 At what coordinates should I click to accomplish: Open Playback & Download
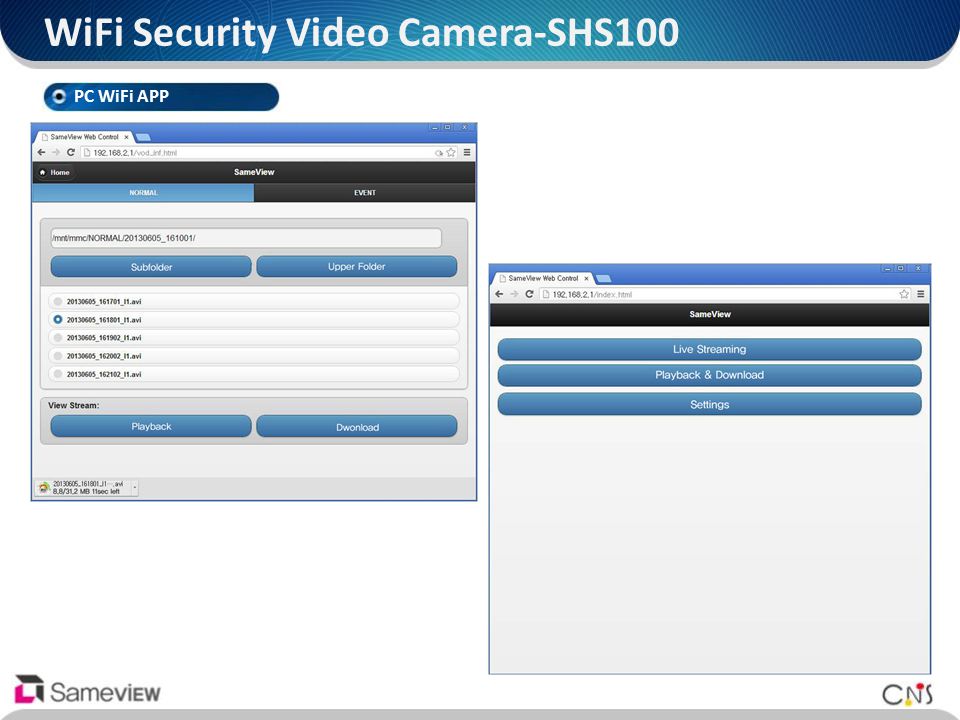point(710,375)
